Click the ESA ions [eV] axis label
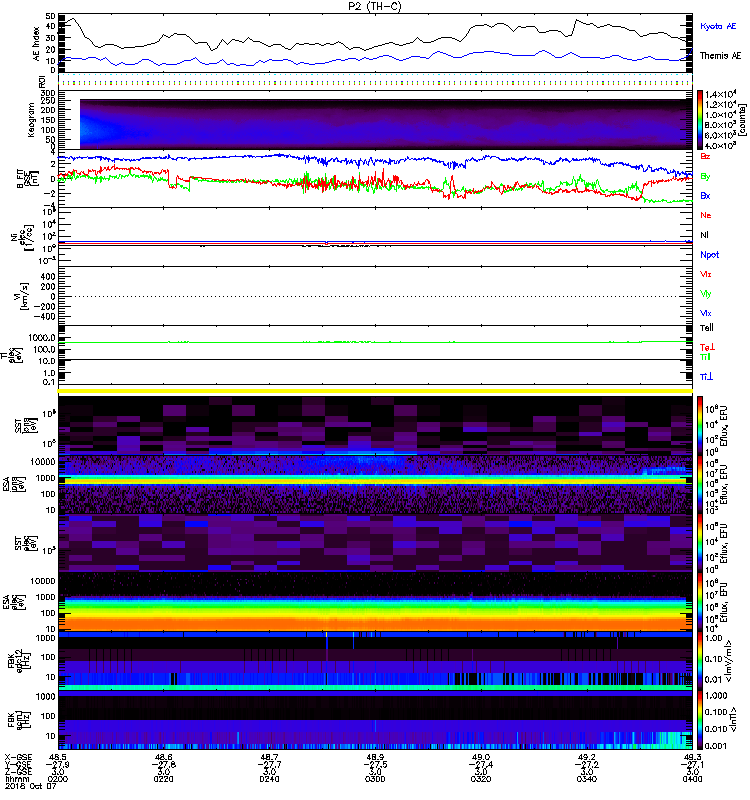This screenshot has width=750, height=800. click(15, 484)
